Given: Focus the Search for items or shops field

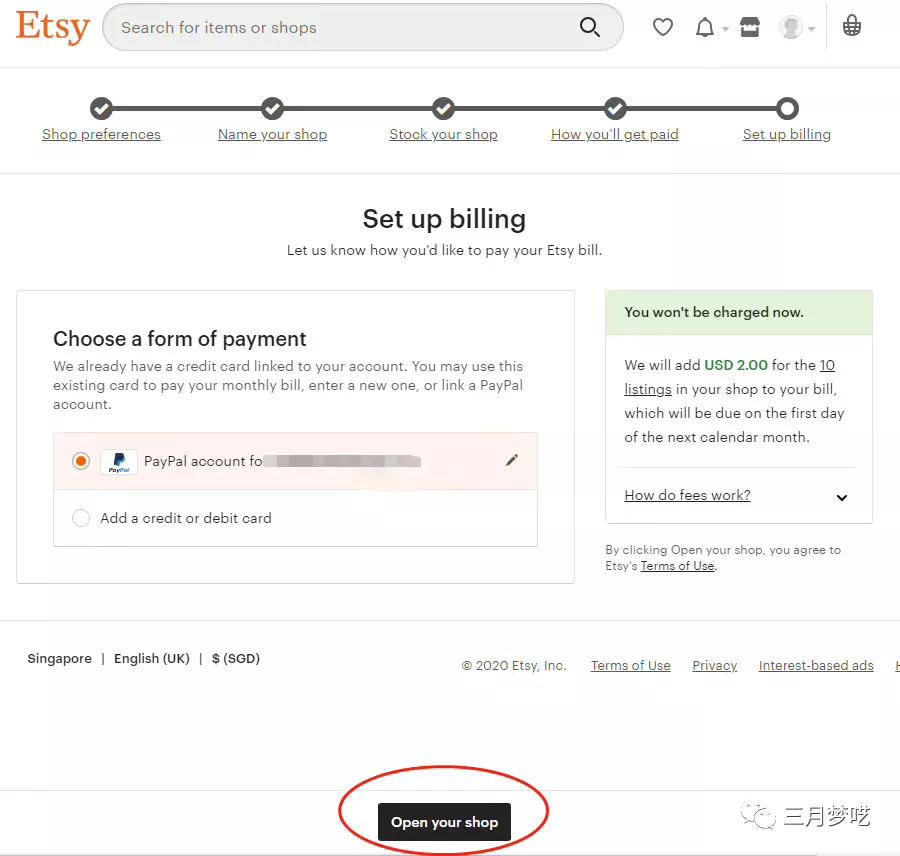Looking at the screenshot, I should 344,27.
